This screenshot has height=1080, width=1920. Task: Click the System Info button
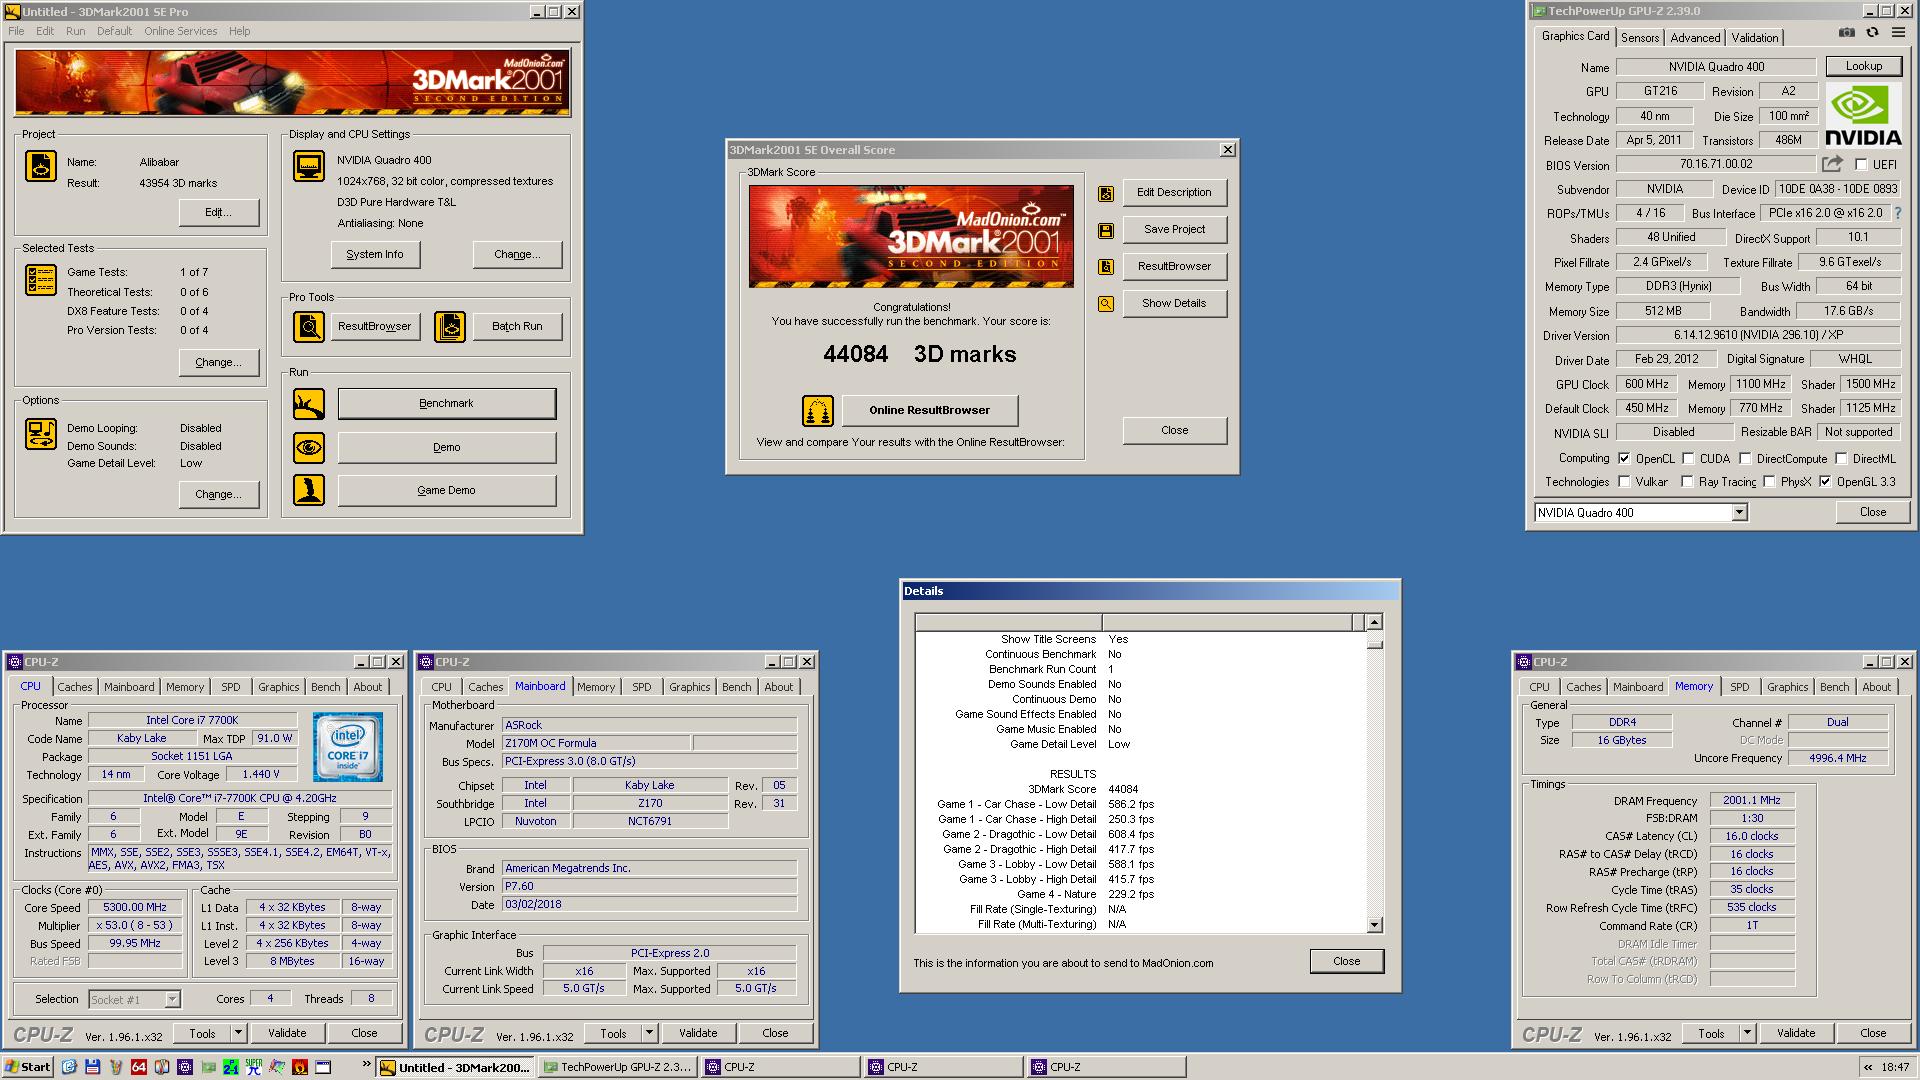click(x=375, y=254)
